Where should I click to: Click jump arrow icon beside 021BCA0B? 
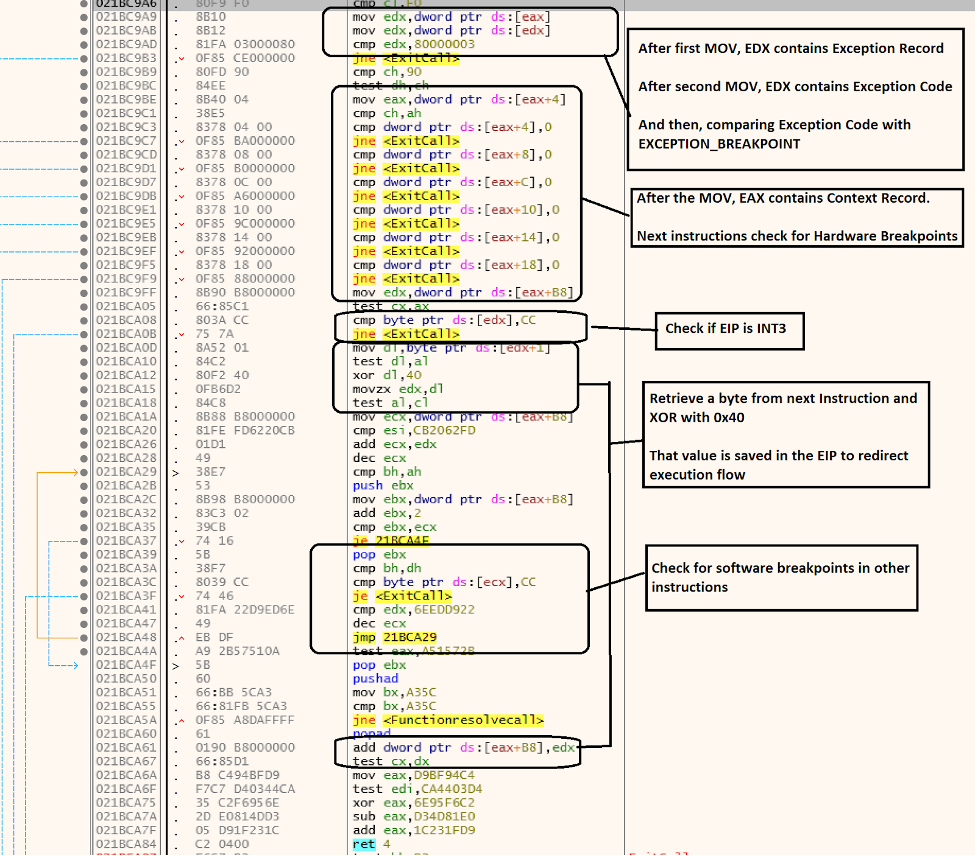coord(181,335)
